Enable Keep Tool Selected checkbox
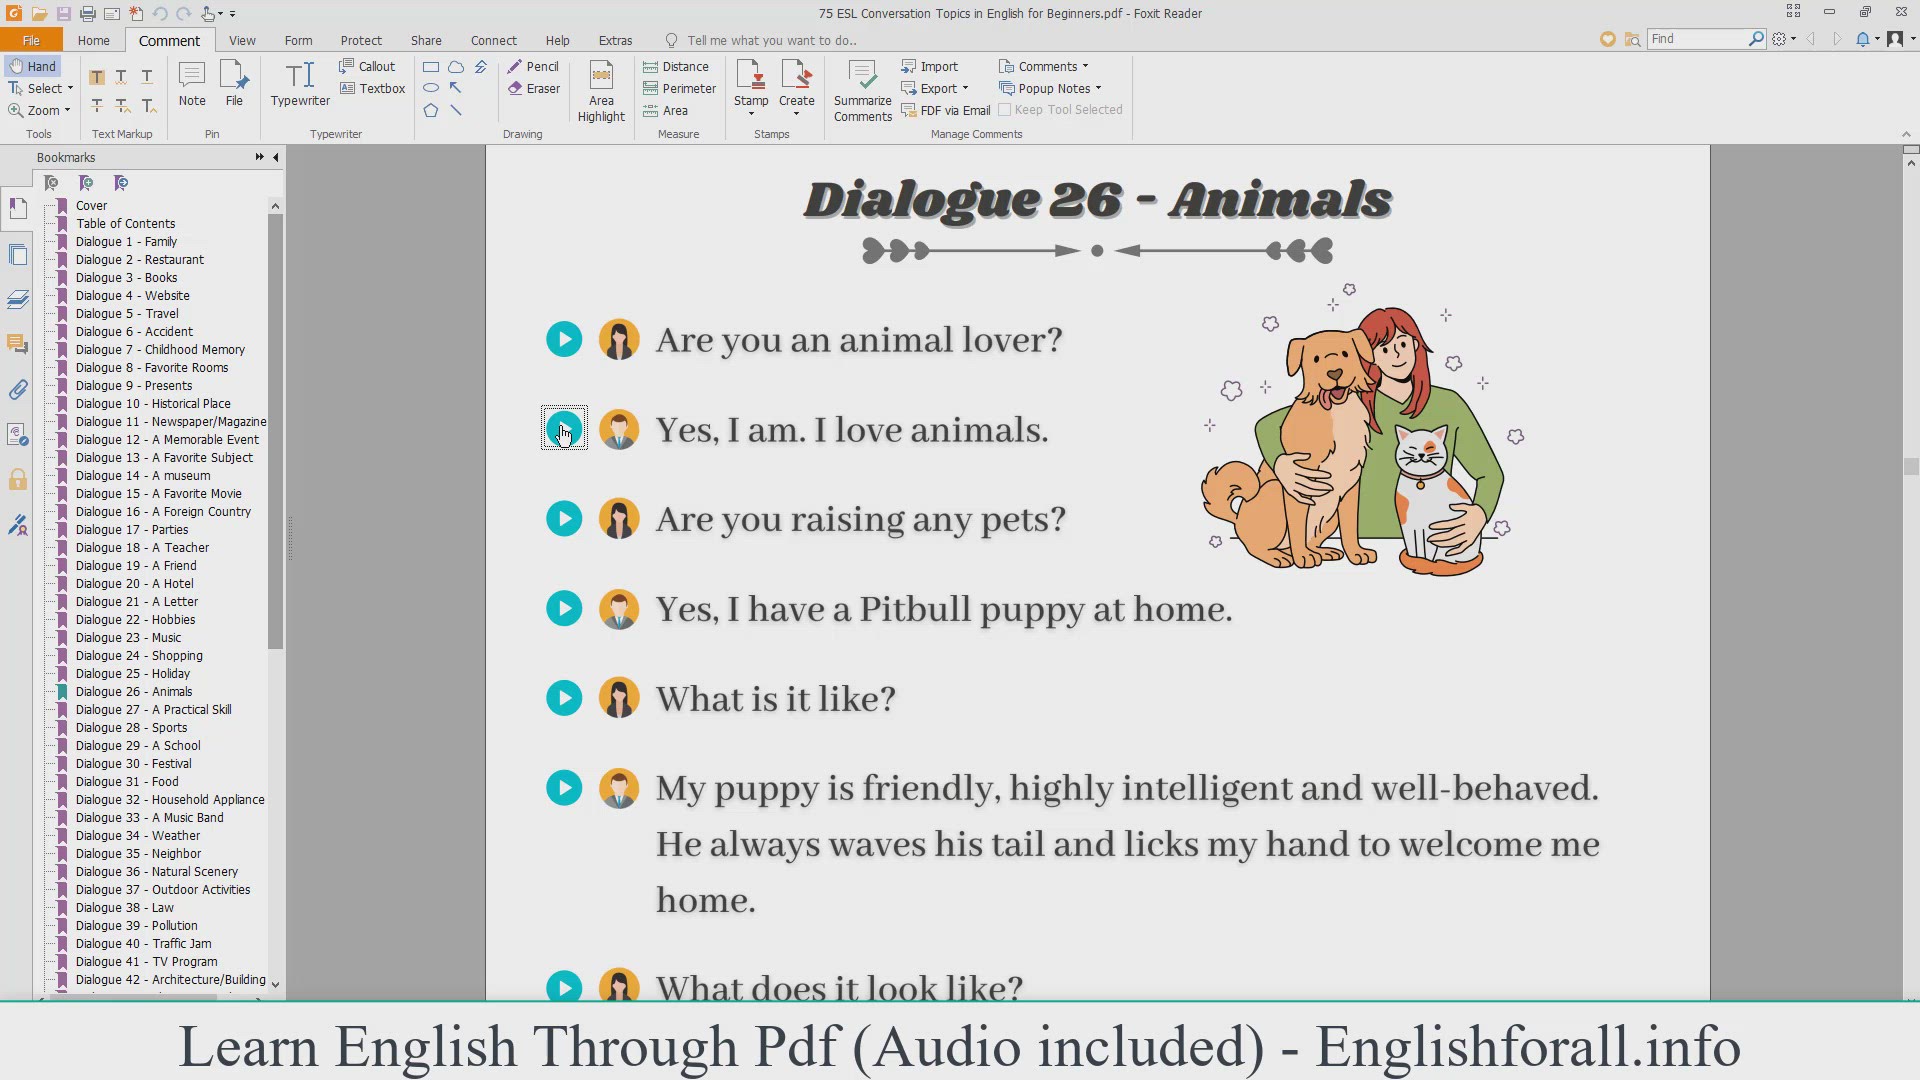 point(1005,110)
